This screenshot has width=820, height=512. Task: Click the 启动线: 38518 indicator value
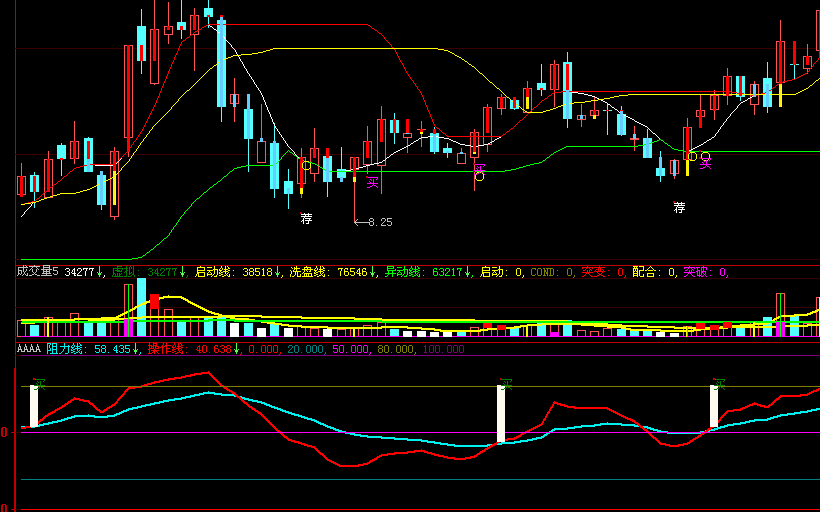click(238, 272)
